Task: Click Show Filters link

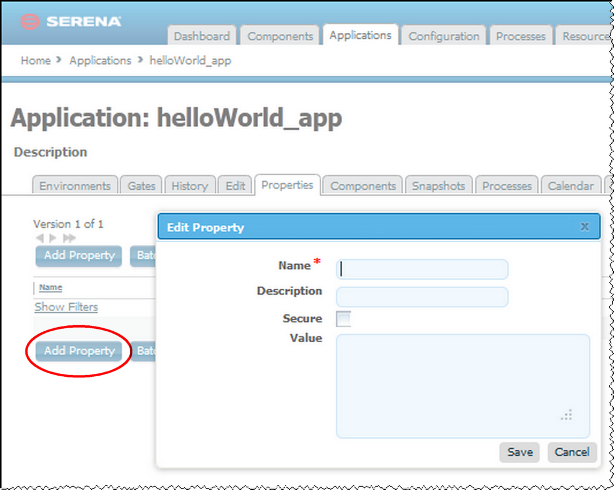Action: 66,307
